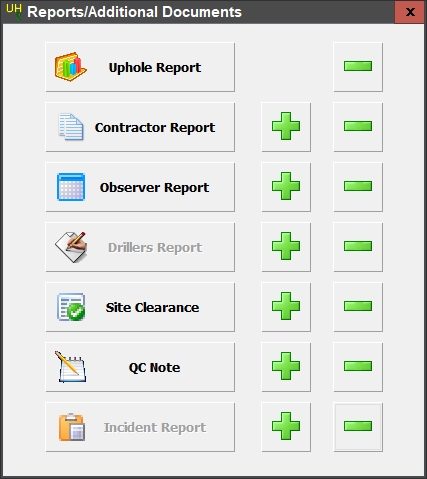Click the Observer Report calendar icon

(x=71, y=187)
